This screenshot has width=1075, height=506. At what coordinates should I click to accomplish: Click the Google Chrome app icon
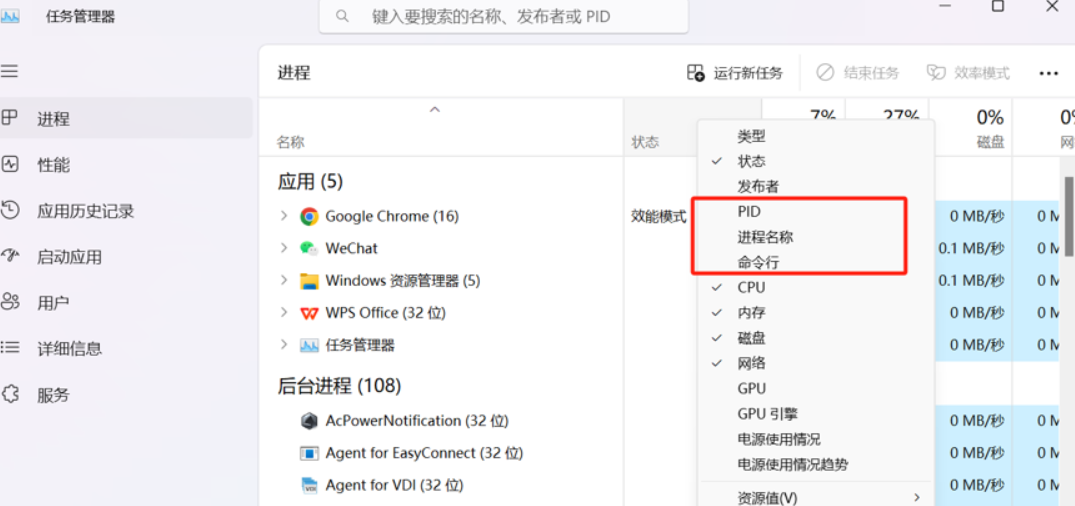(309, 217)
